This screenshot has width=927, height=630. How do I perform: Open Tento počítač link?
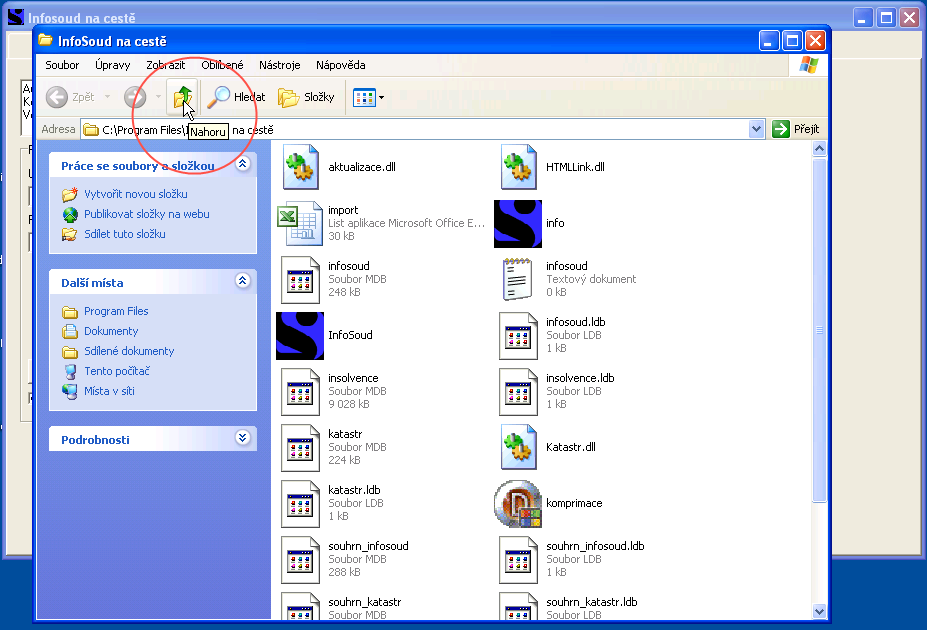point(116,371)
